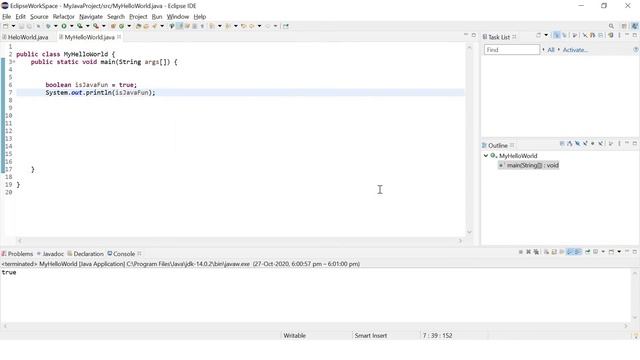The image size is (640, 360).
Task: Open the New Task dropdown arrow
Action: click(x=546, y=36)
